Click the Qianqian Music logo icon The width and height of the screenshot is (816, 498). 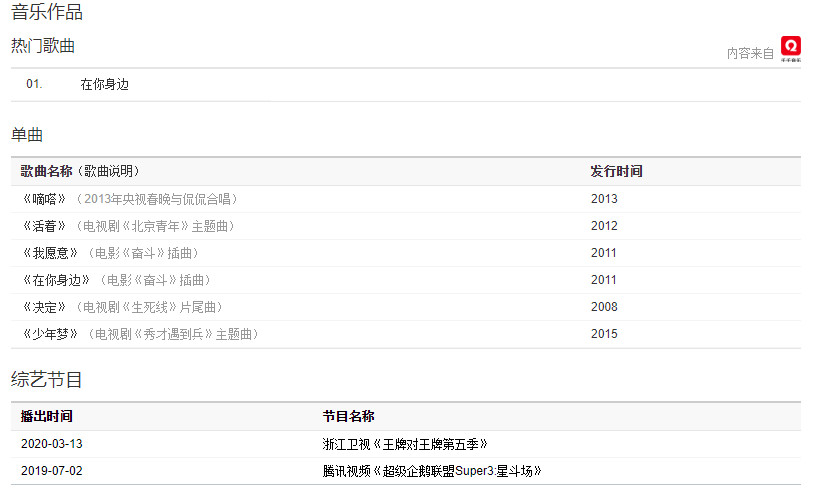pyautogui.click(x=790, y=48)
